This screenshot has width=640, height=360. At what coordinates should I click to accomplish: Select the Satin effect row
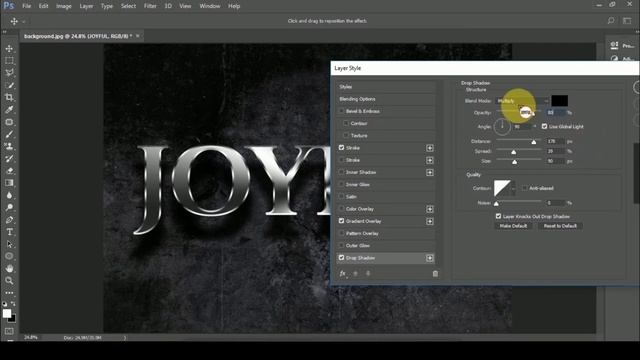point(386,197)
